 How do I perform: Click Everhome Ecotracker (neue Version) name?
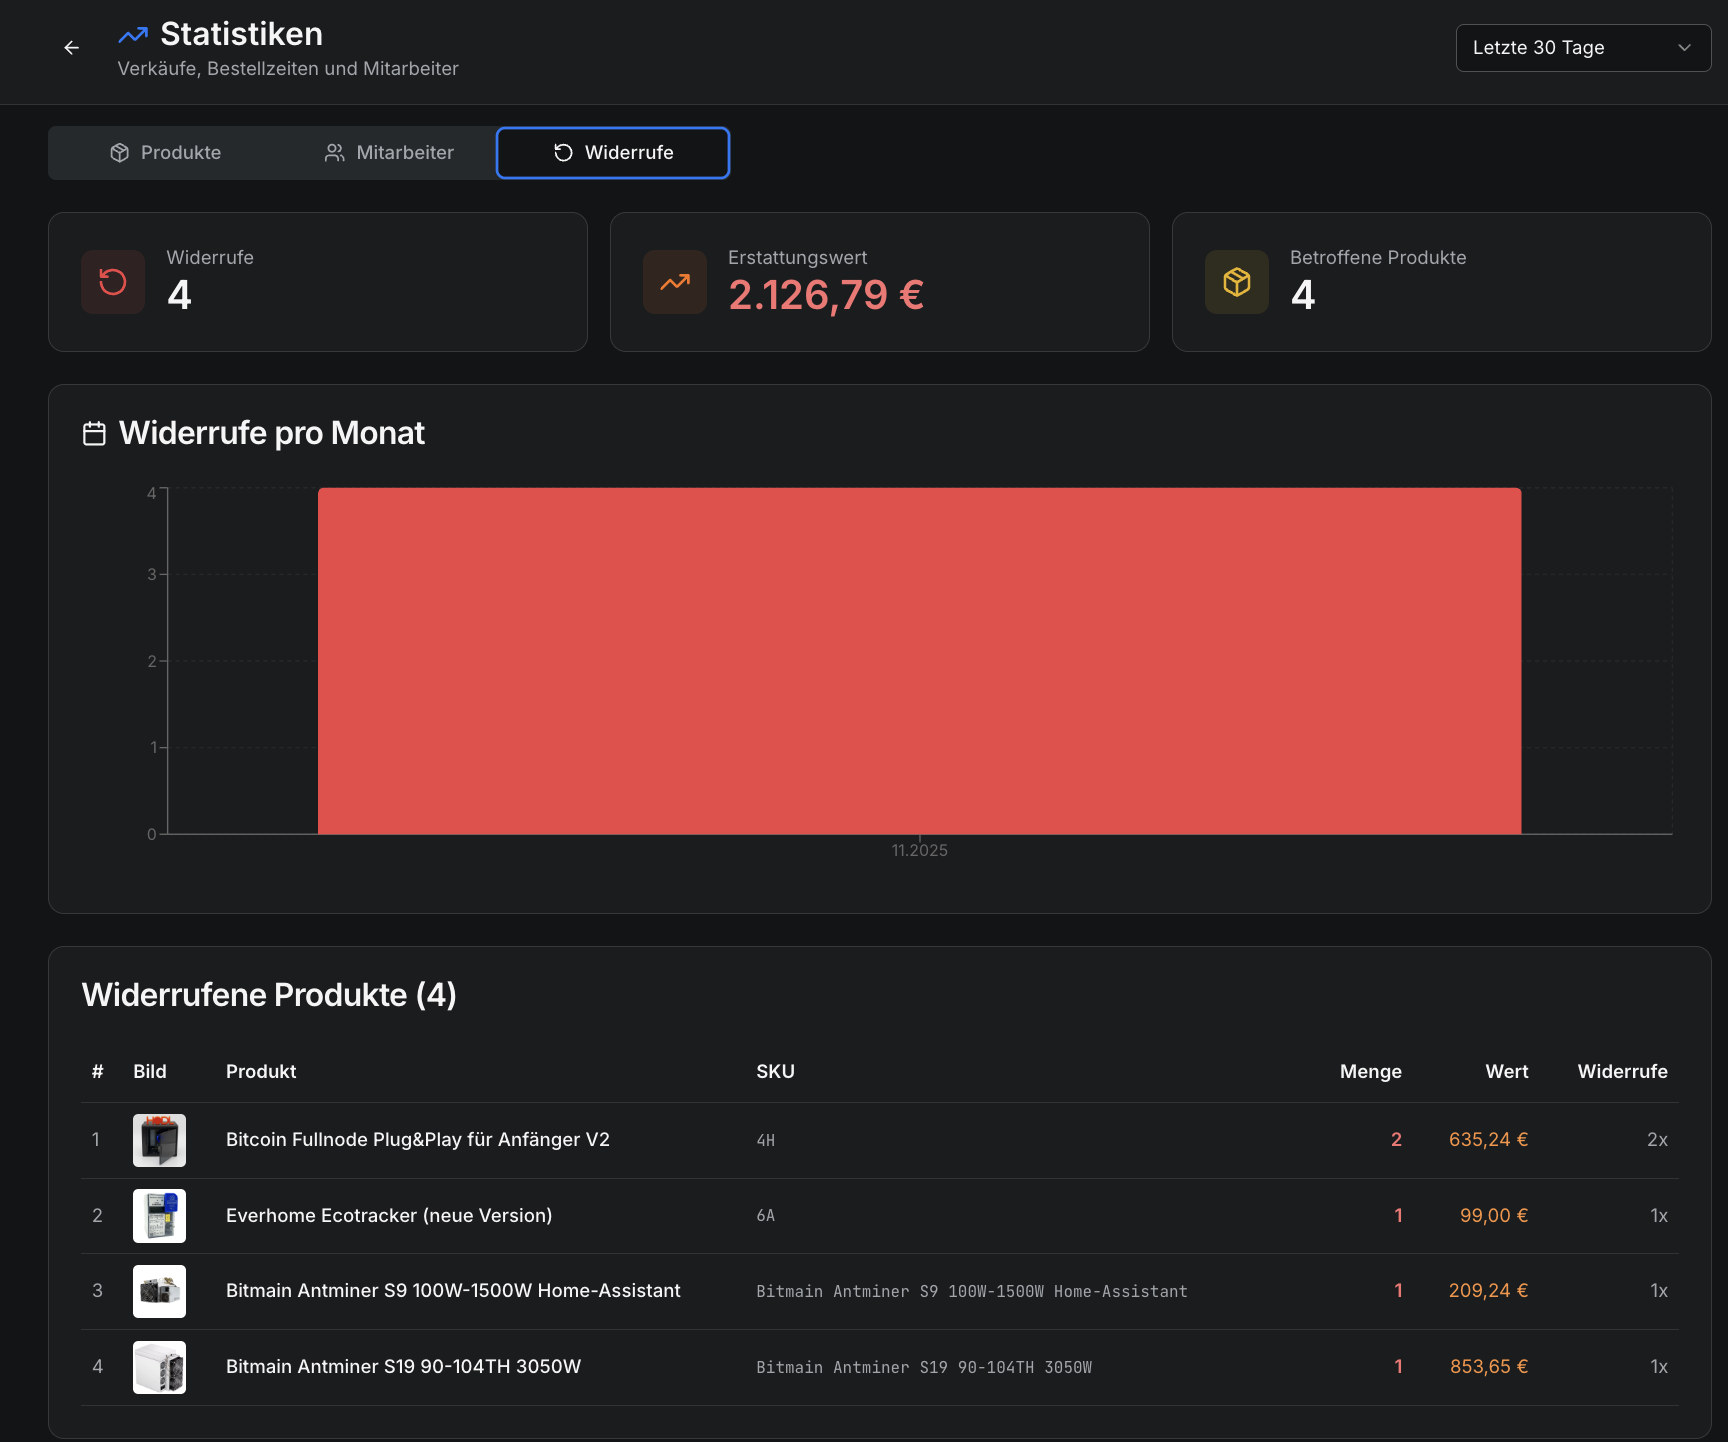pyautogui.click(x=389, y=1215)
